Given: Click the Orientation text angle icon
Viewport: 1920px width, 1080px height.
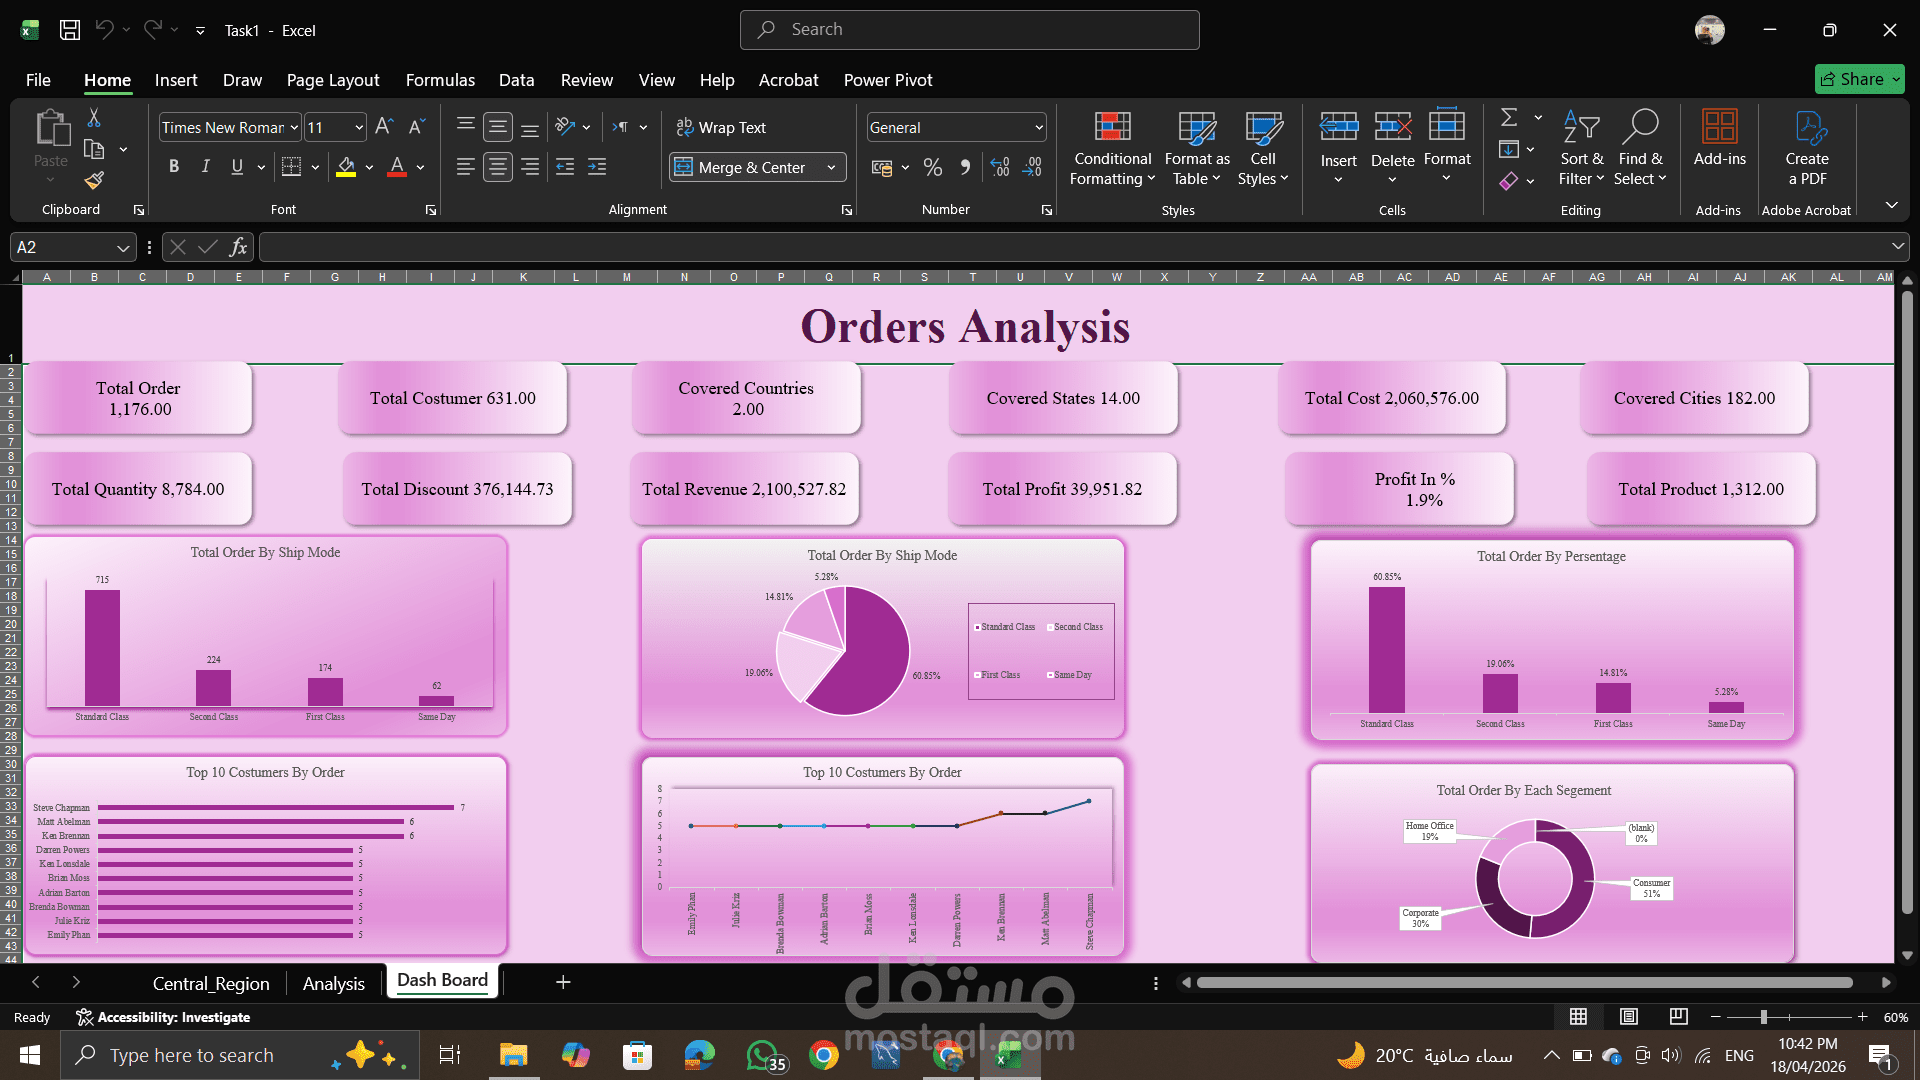Looking at the screenshot, I should coord(566,127).
